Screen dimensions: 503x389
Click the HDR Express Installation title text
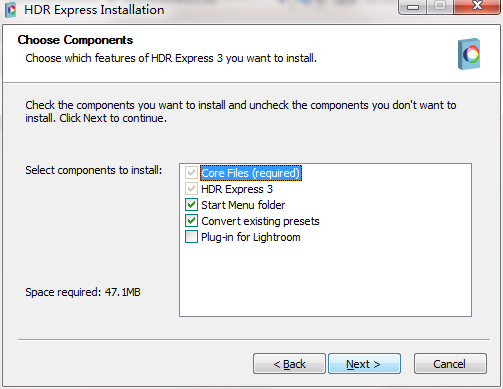pos(94,10)
